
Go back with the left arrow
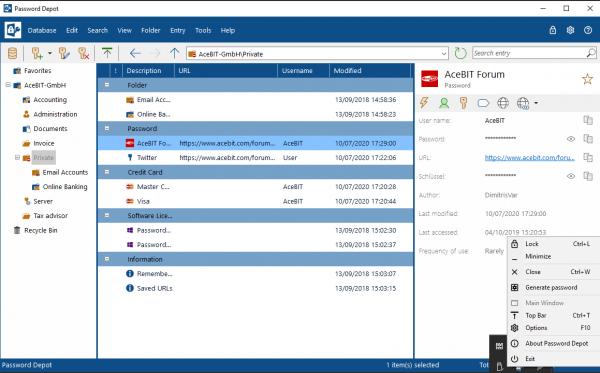[135, 53]
